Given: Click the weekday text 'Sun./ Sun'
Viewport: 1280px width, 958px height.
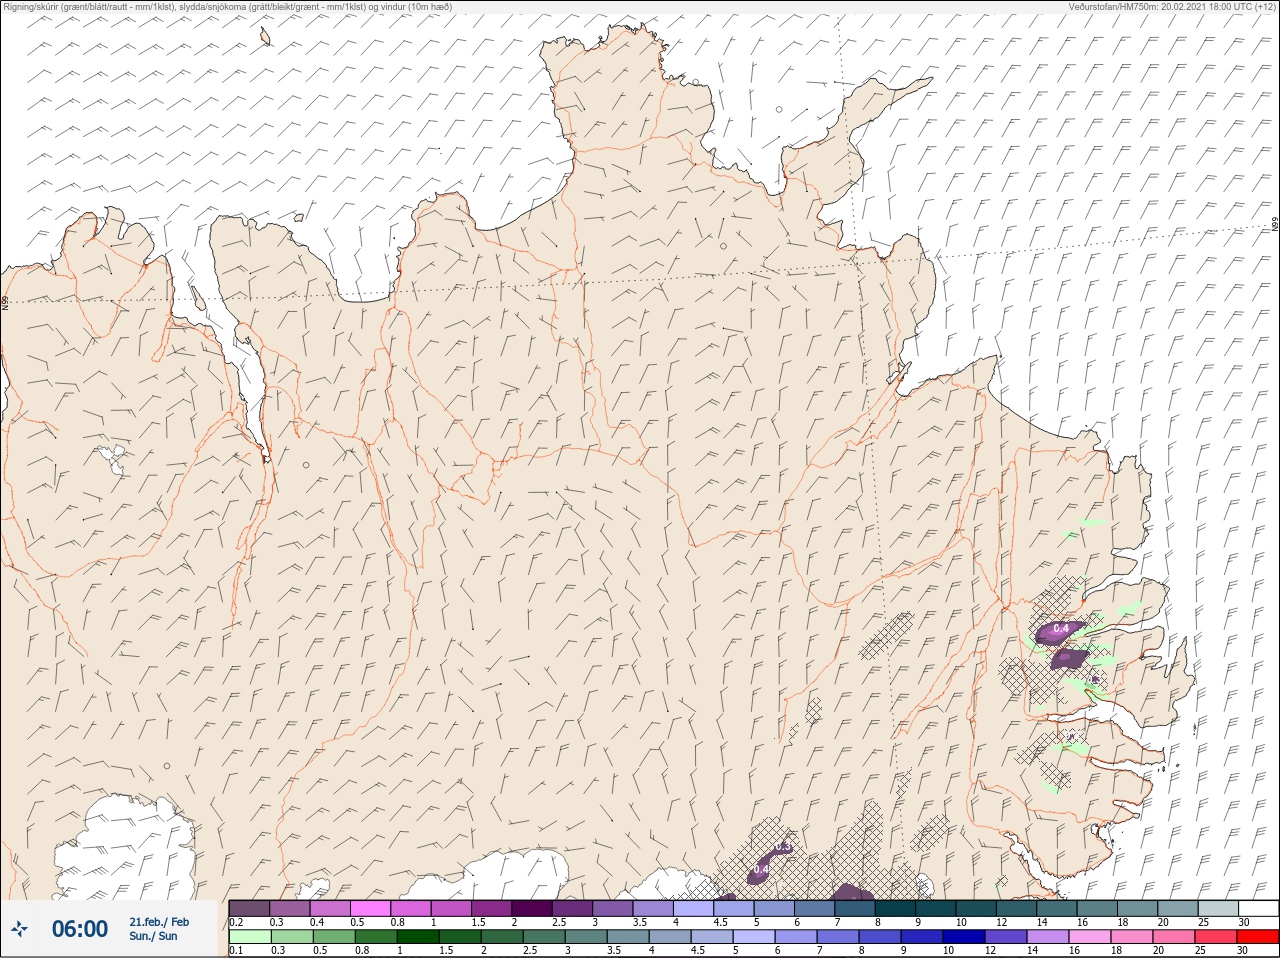Looking at the screenshot, I should (154, 936).
